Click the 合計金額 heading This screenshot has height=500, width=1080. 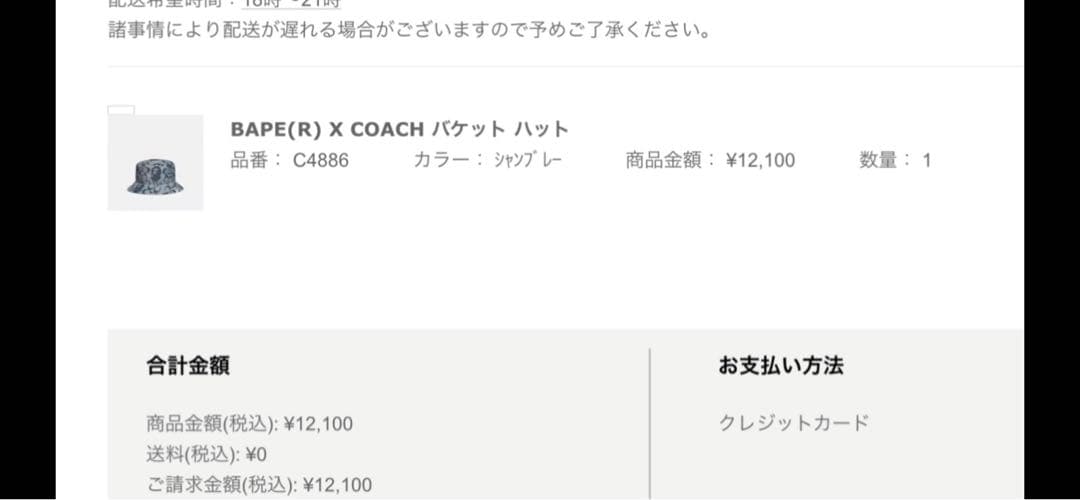coord(188,366)
